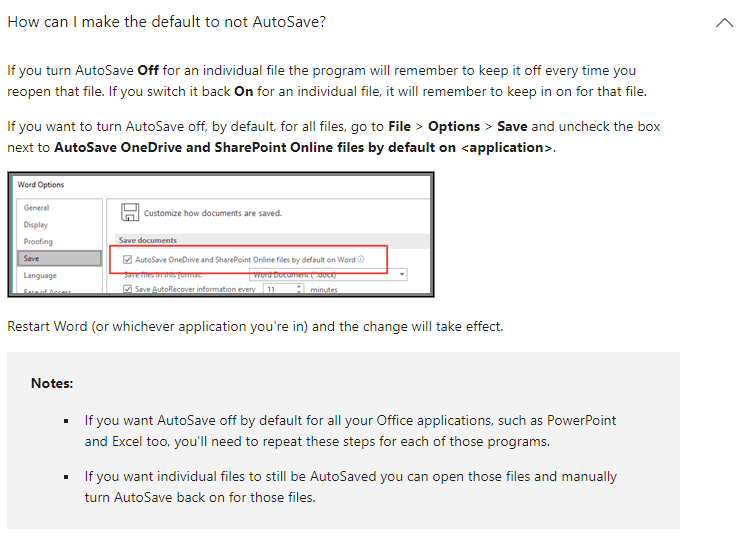Select the highlighted Save category
The image size is (740, 544).
tap(59, 259)
